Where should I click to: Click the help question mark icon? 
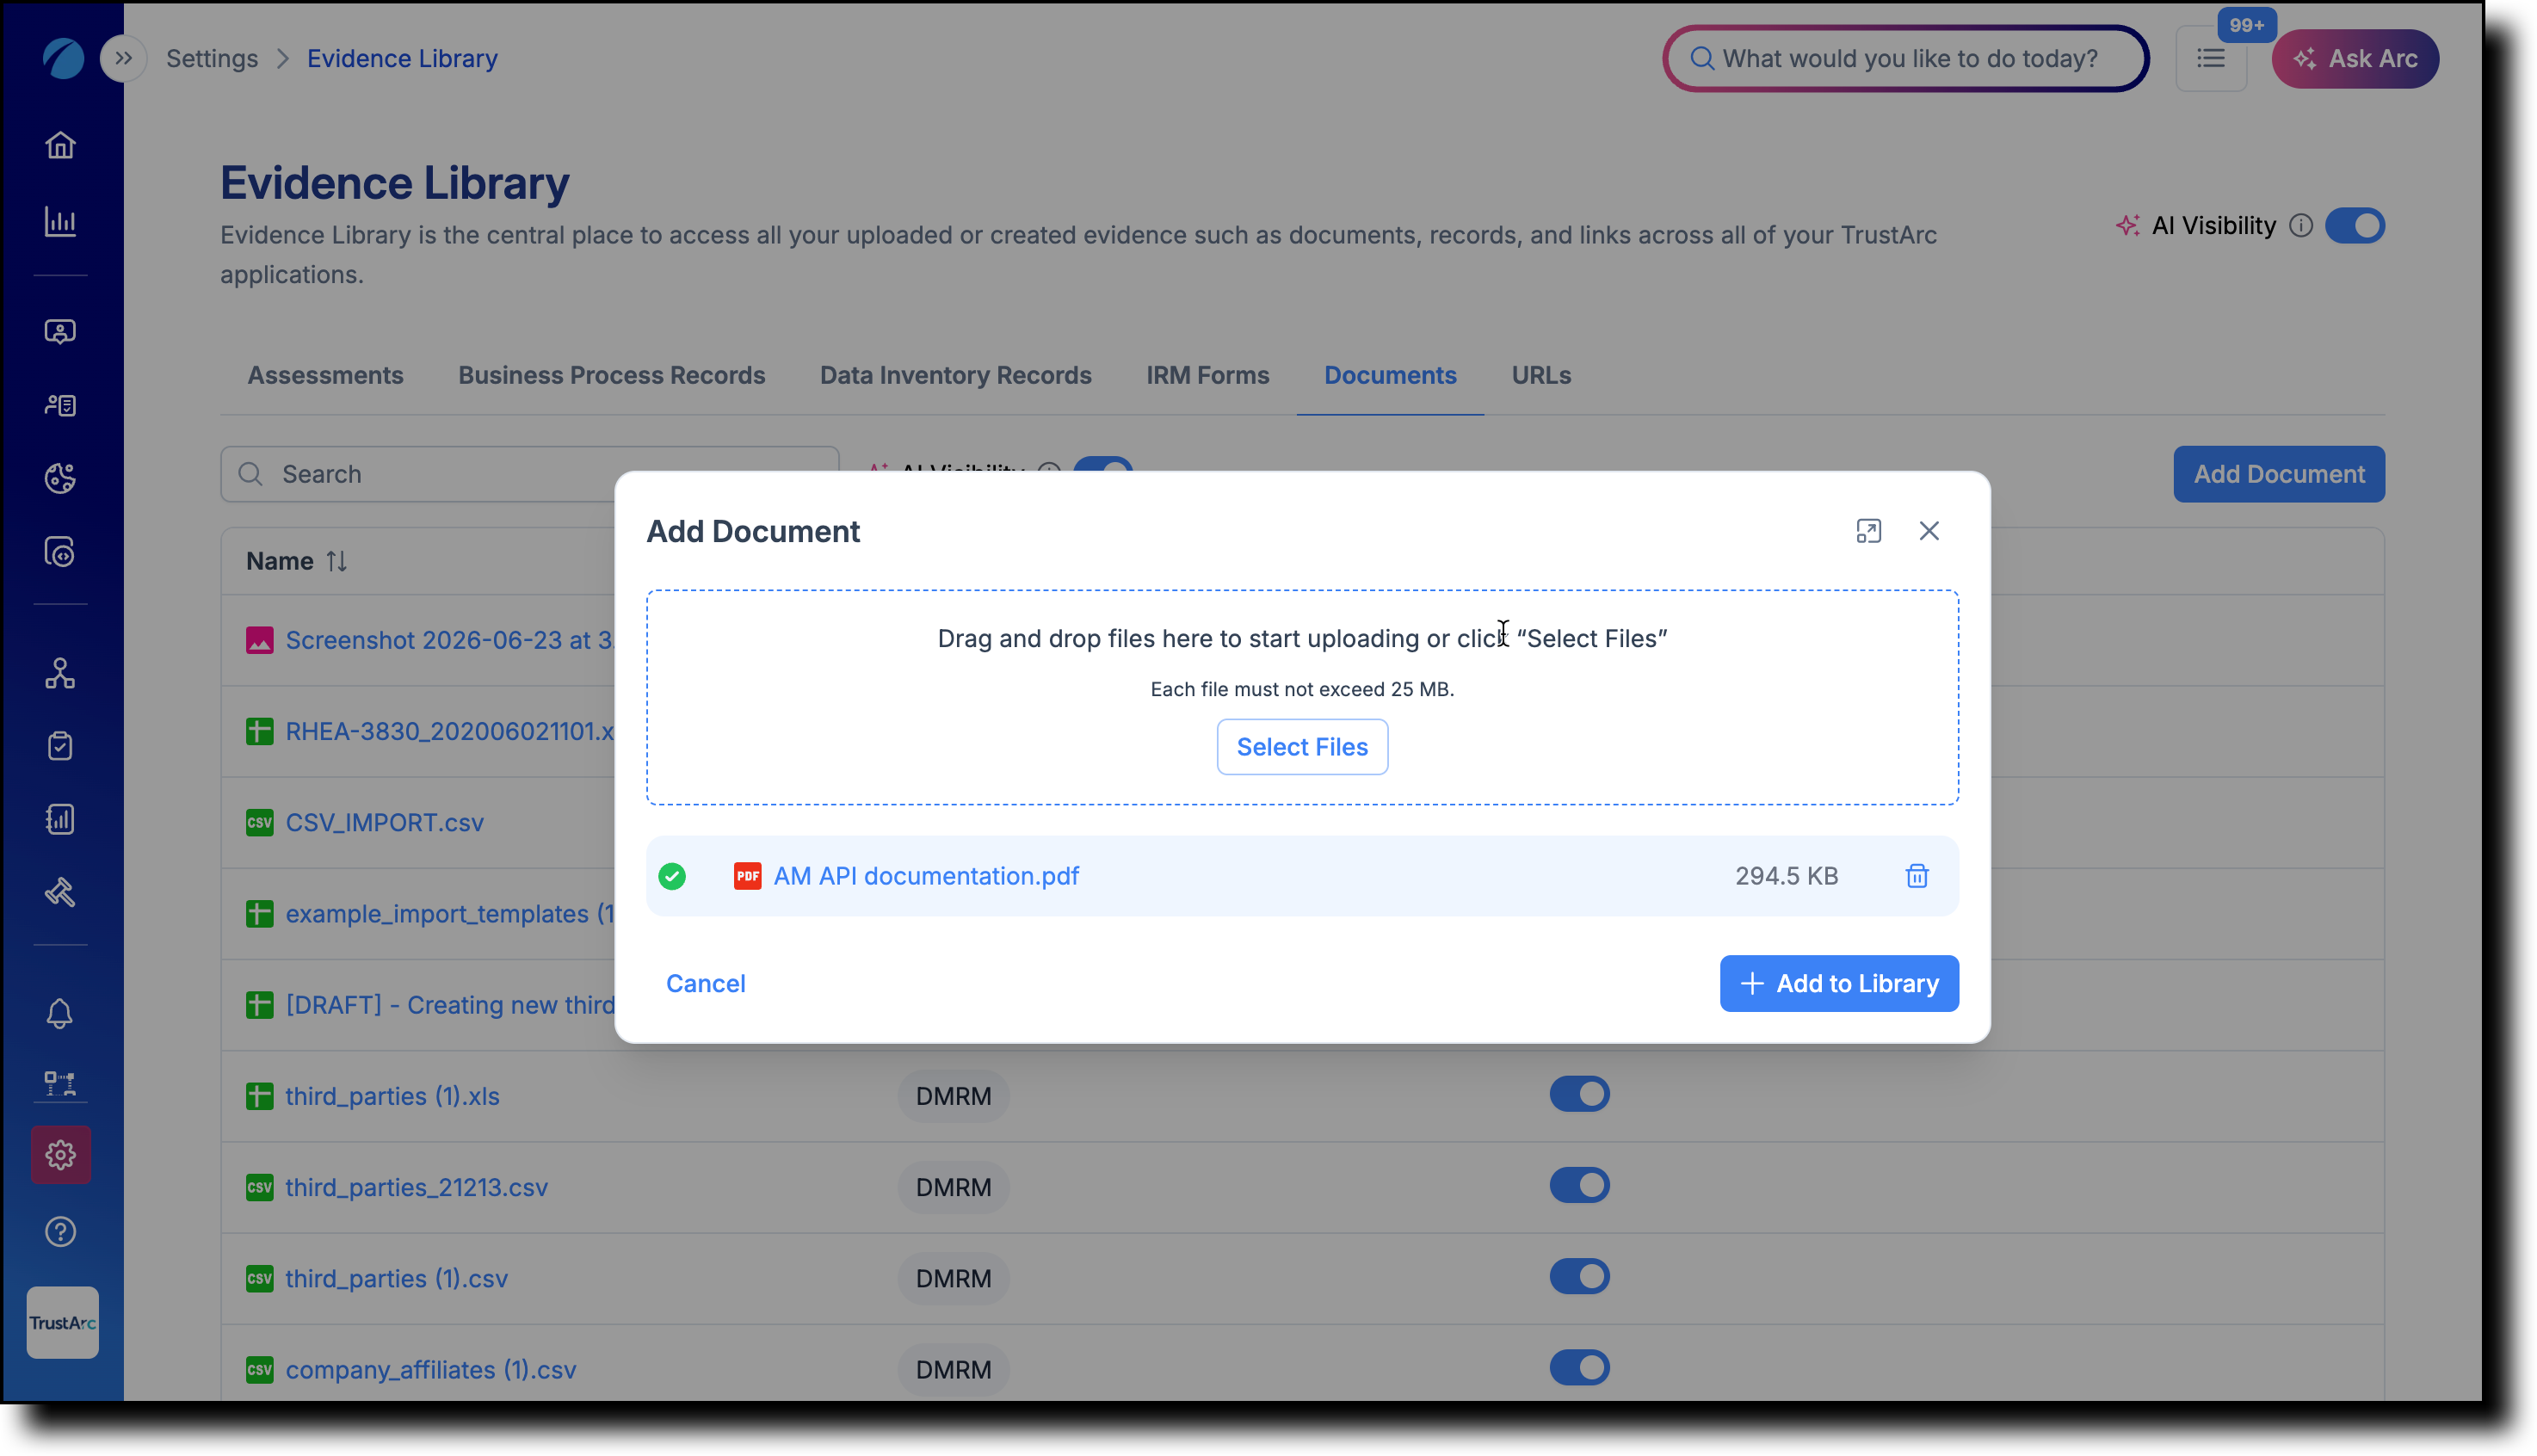(60, 1232)
